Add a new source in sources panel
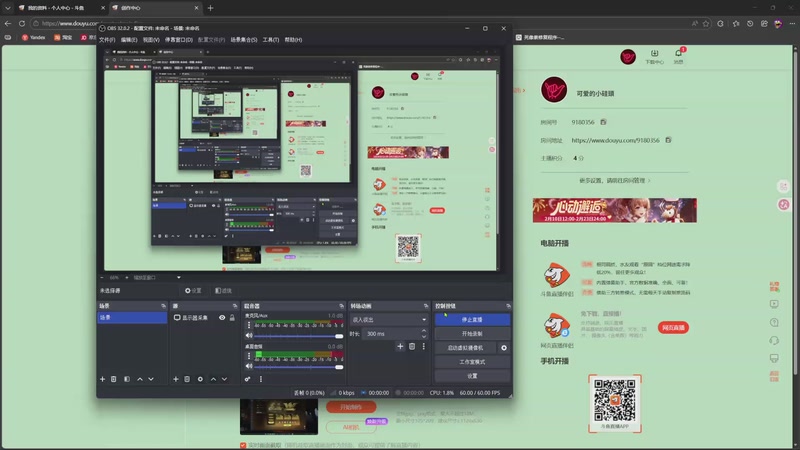The height and width of the screenshot is (450, 800). 176,379
